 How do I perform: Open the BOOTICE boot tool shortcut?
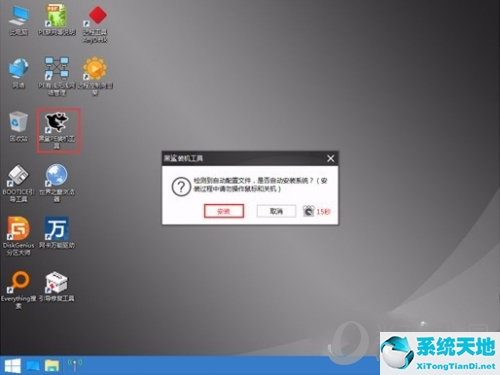click(18, 183)
